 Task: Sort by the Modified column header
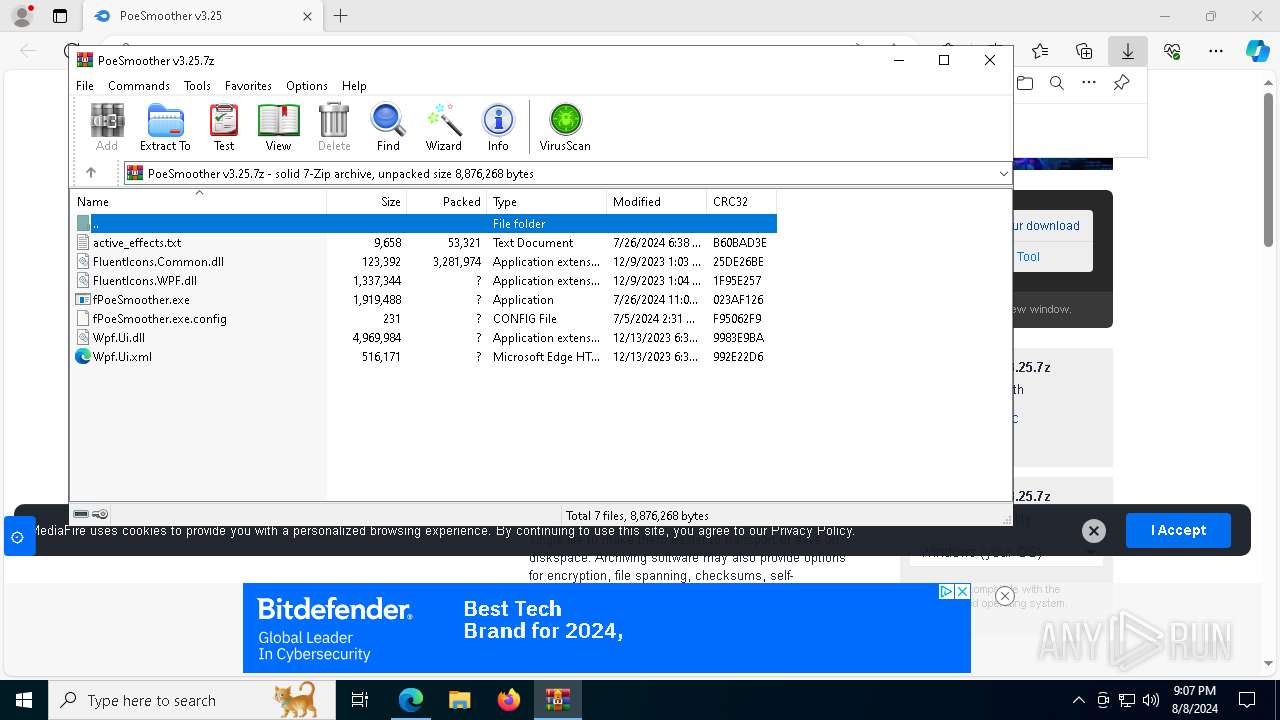(657, 202)
